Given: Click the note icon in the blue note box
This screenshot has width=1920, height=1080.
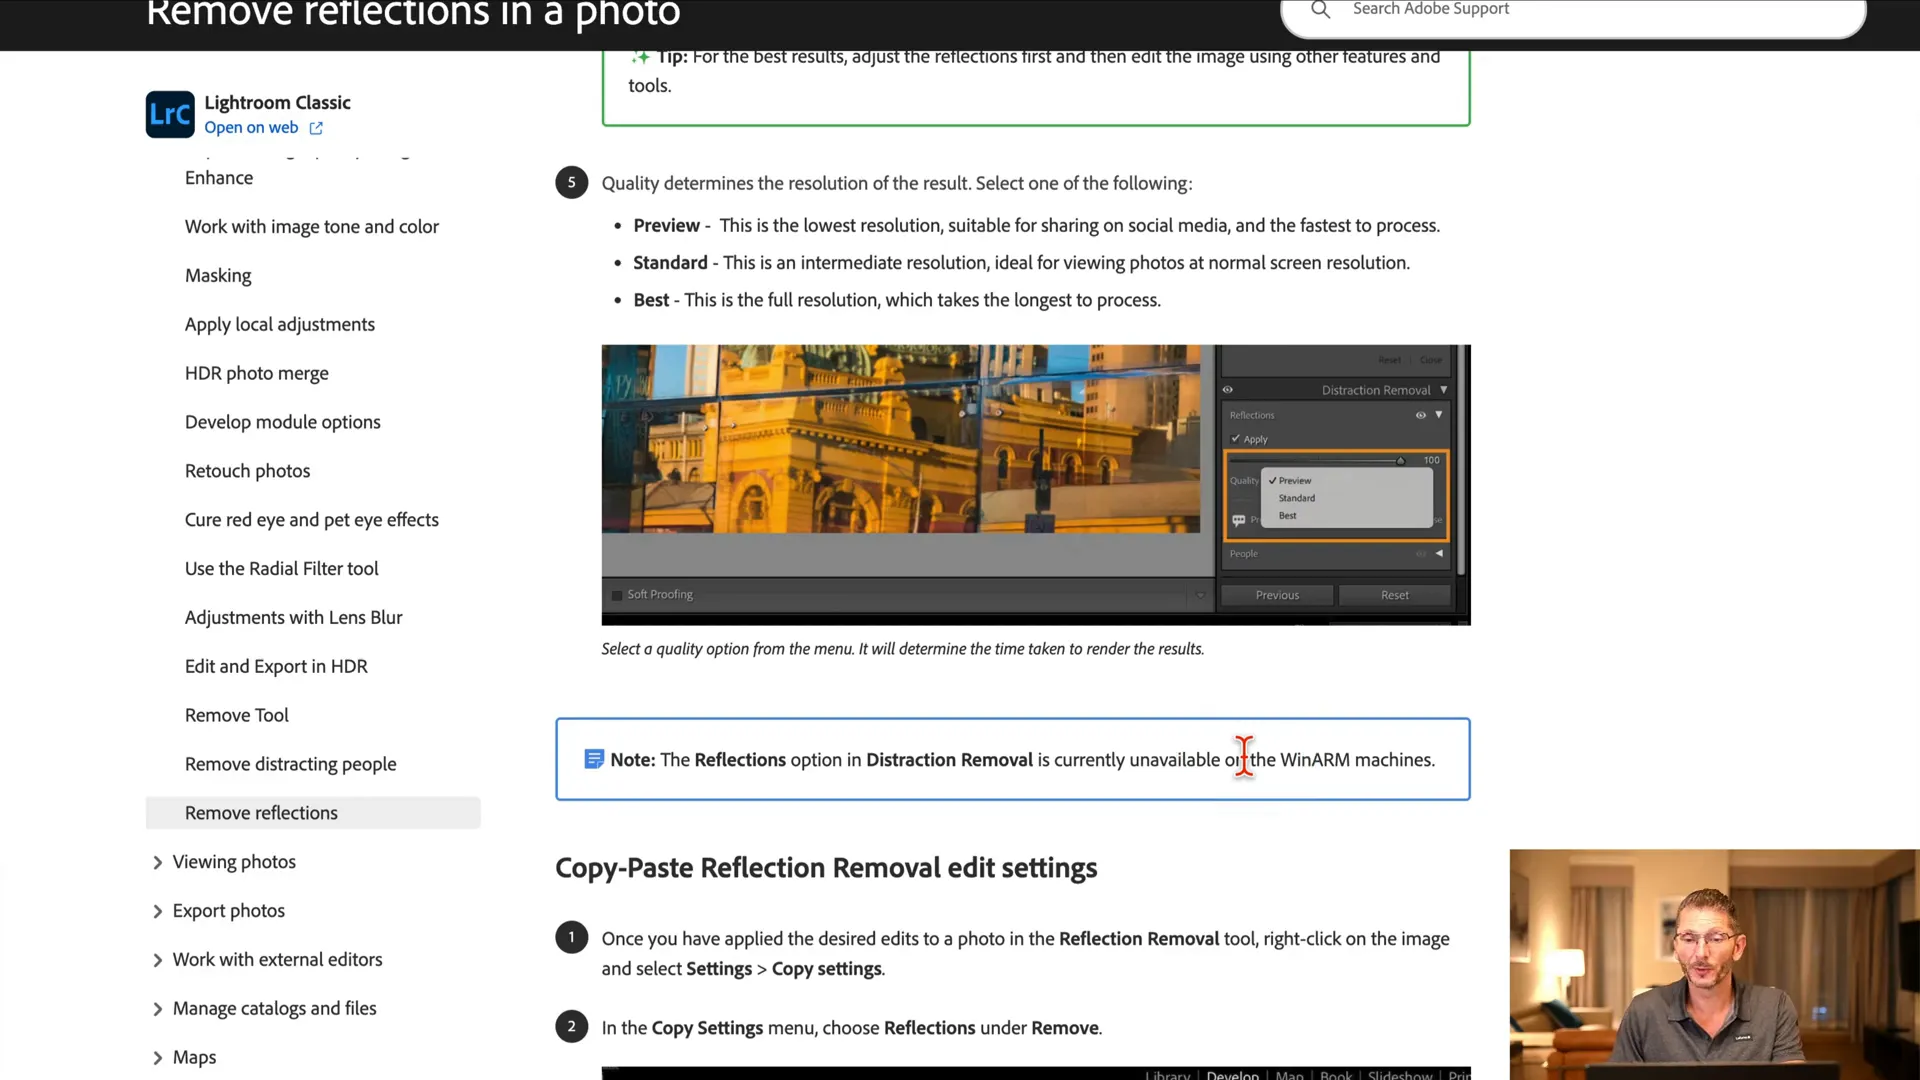Looking at the screenshot, I should pos(594,759).
